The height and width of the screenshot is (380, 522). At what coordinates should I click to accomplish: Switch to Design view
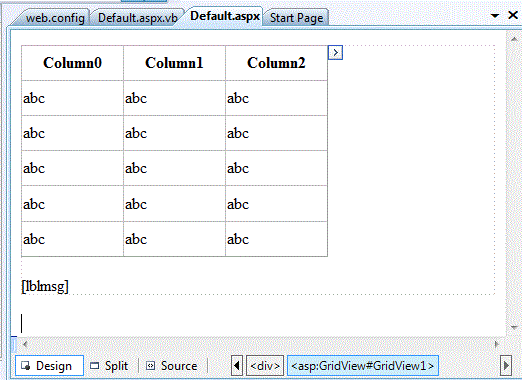(x=49, y=366)
